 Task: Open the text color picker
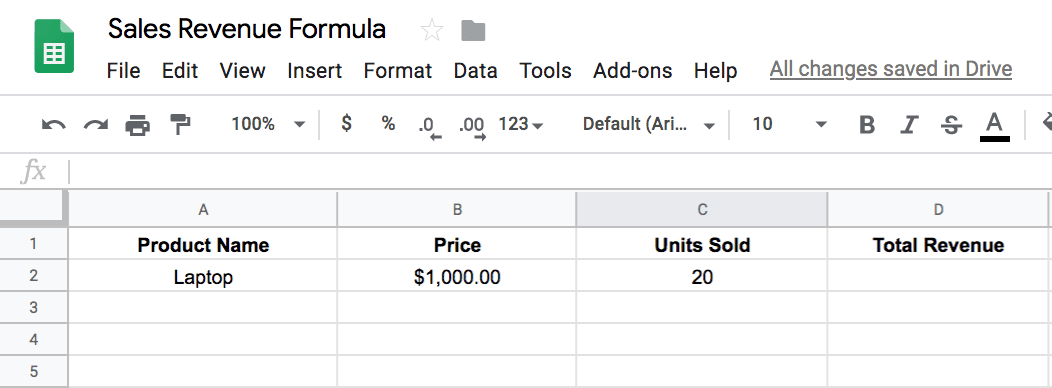point(994,126)
